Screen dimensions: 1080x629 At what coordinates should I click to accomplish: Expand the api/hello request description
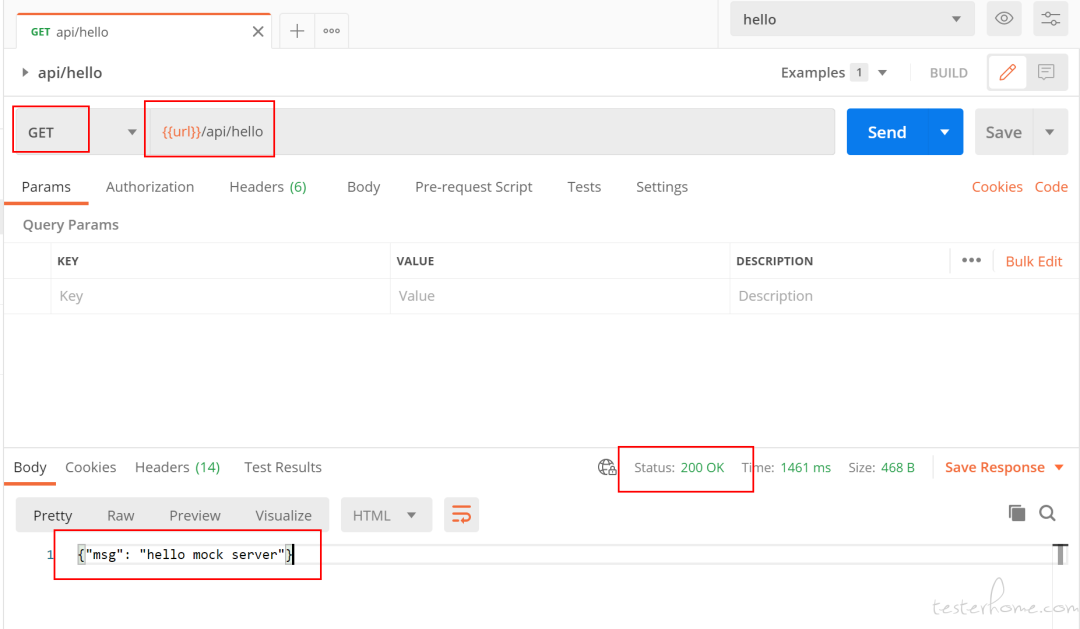click(x=25, y=72)
